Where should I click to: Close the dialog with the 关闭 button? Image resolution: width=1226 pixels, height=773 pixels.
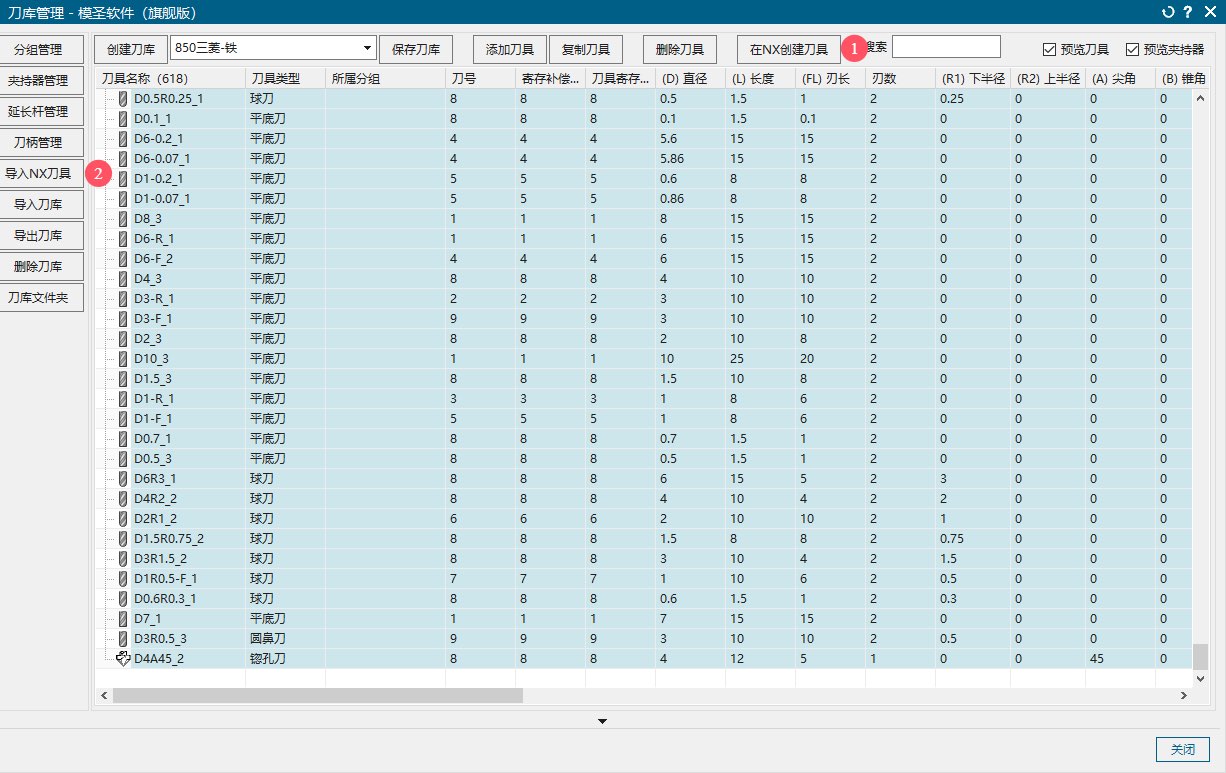(1183, 749)
